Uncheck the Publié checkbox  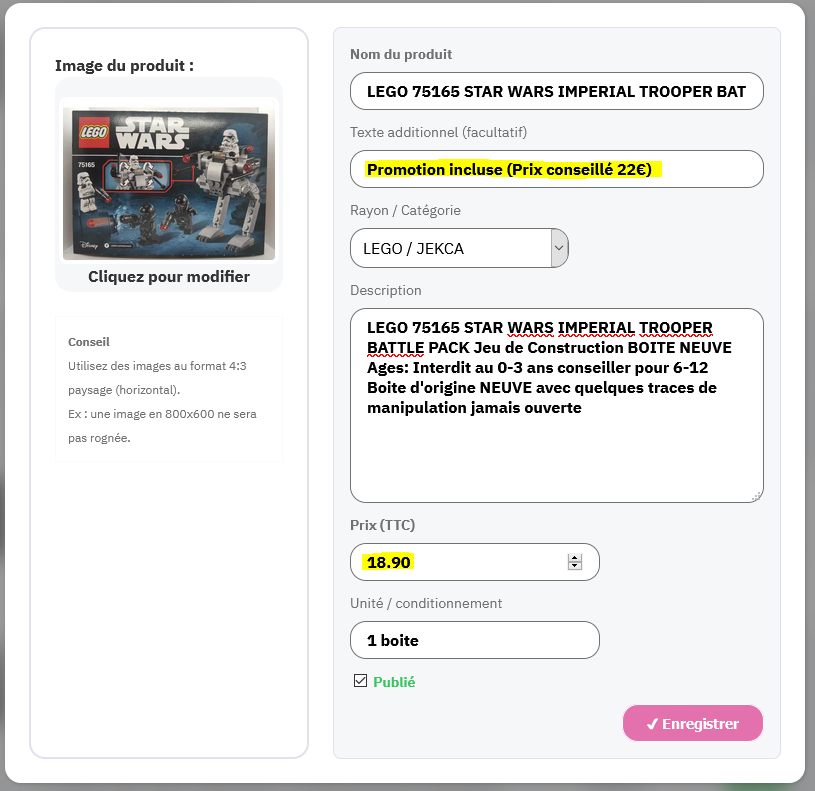coord(360,681)
